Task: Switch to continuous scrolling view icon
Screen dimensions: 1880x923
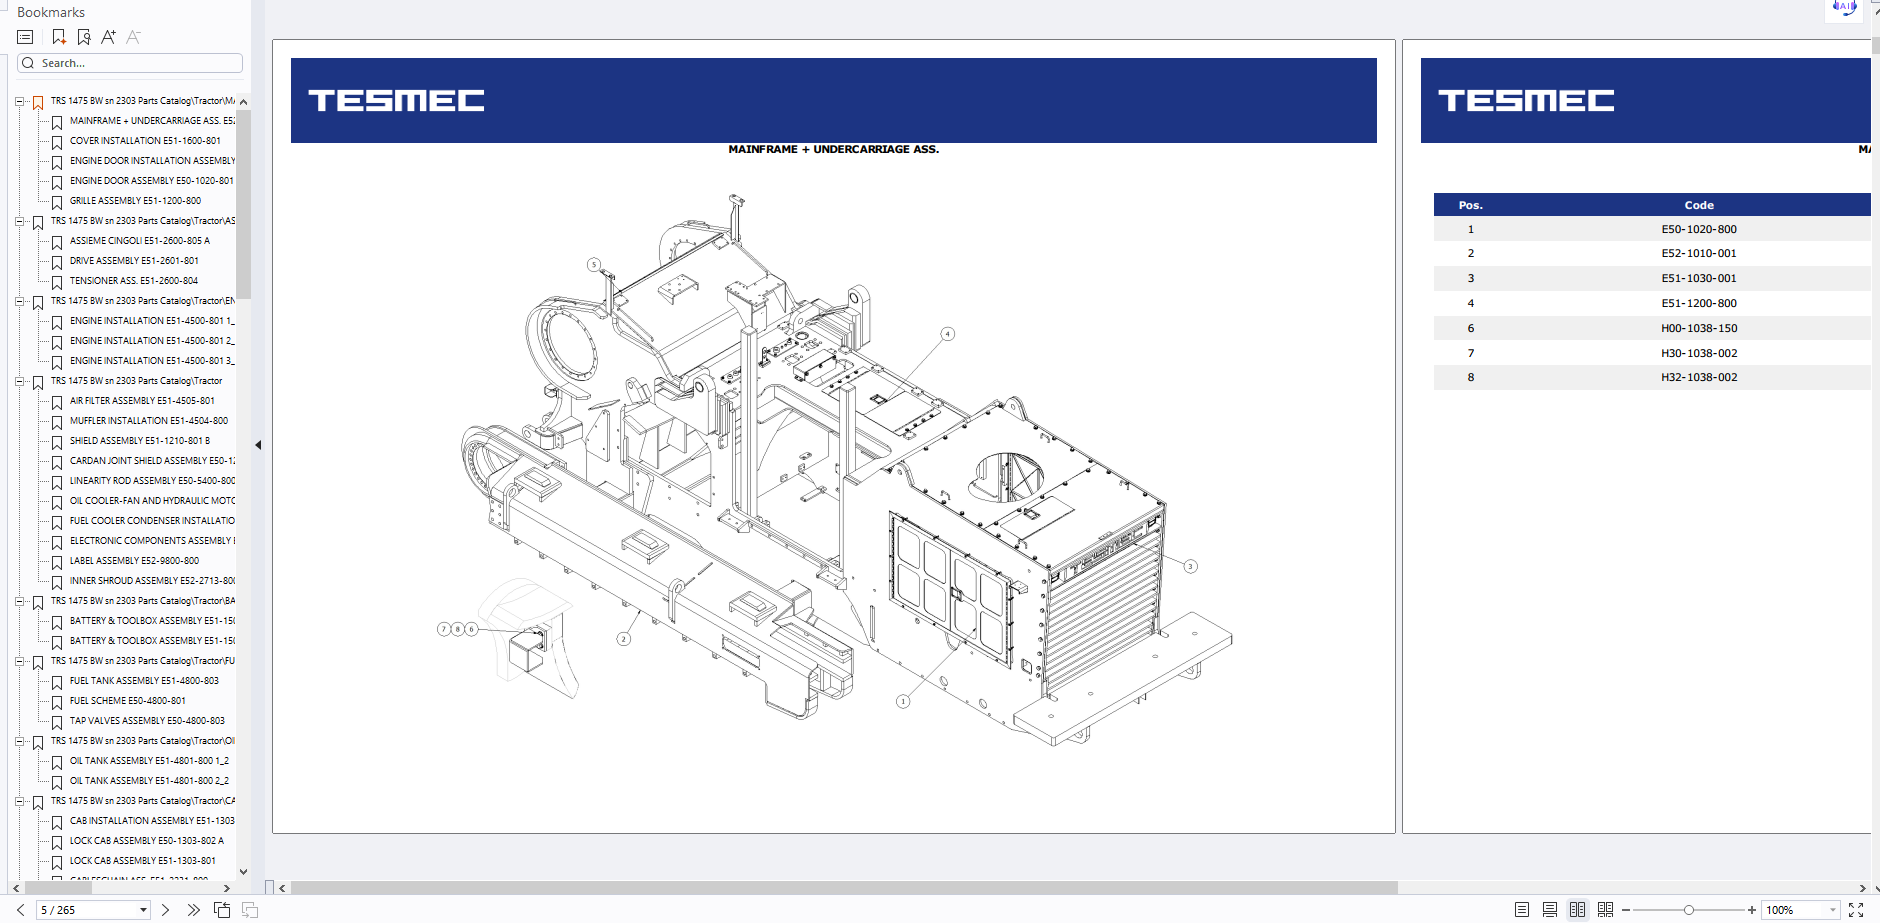Action: [1550, 910]
